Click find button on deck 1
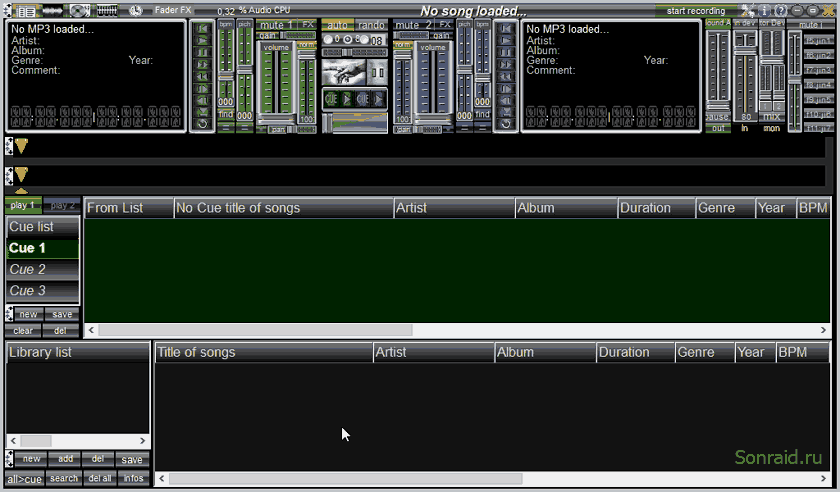The image size is (840, 492). click(x=226, y=115)
